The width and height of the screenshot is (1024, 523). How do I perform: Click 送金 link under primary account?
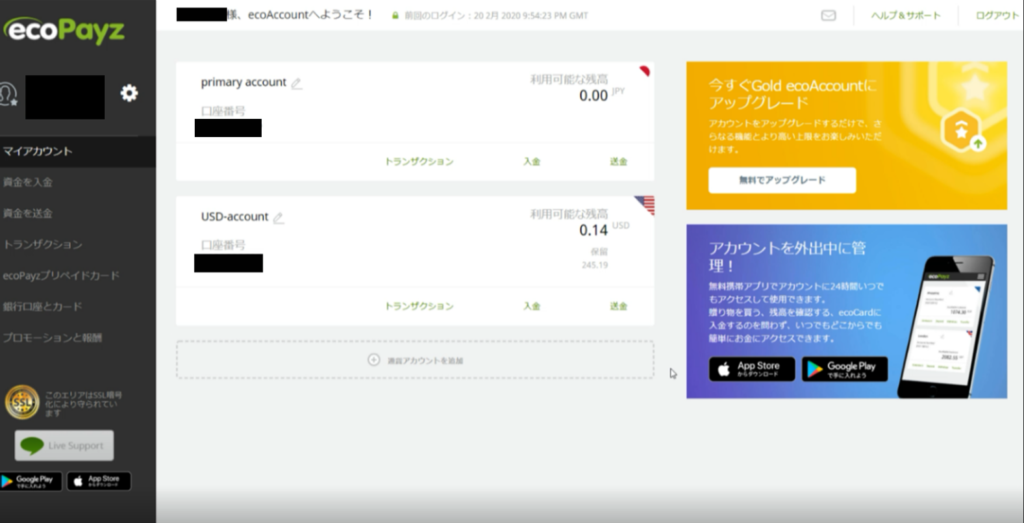[x=618, y=162]
